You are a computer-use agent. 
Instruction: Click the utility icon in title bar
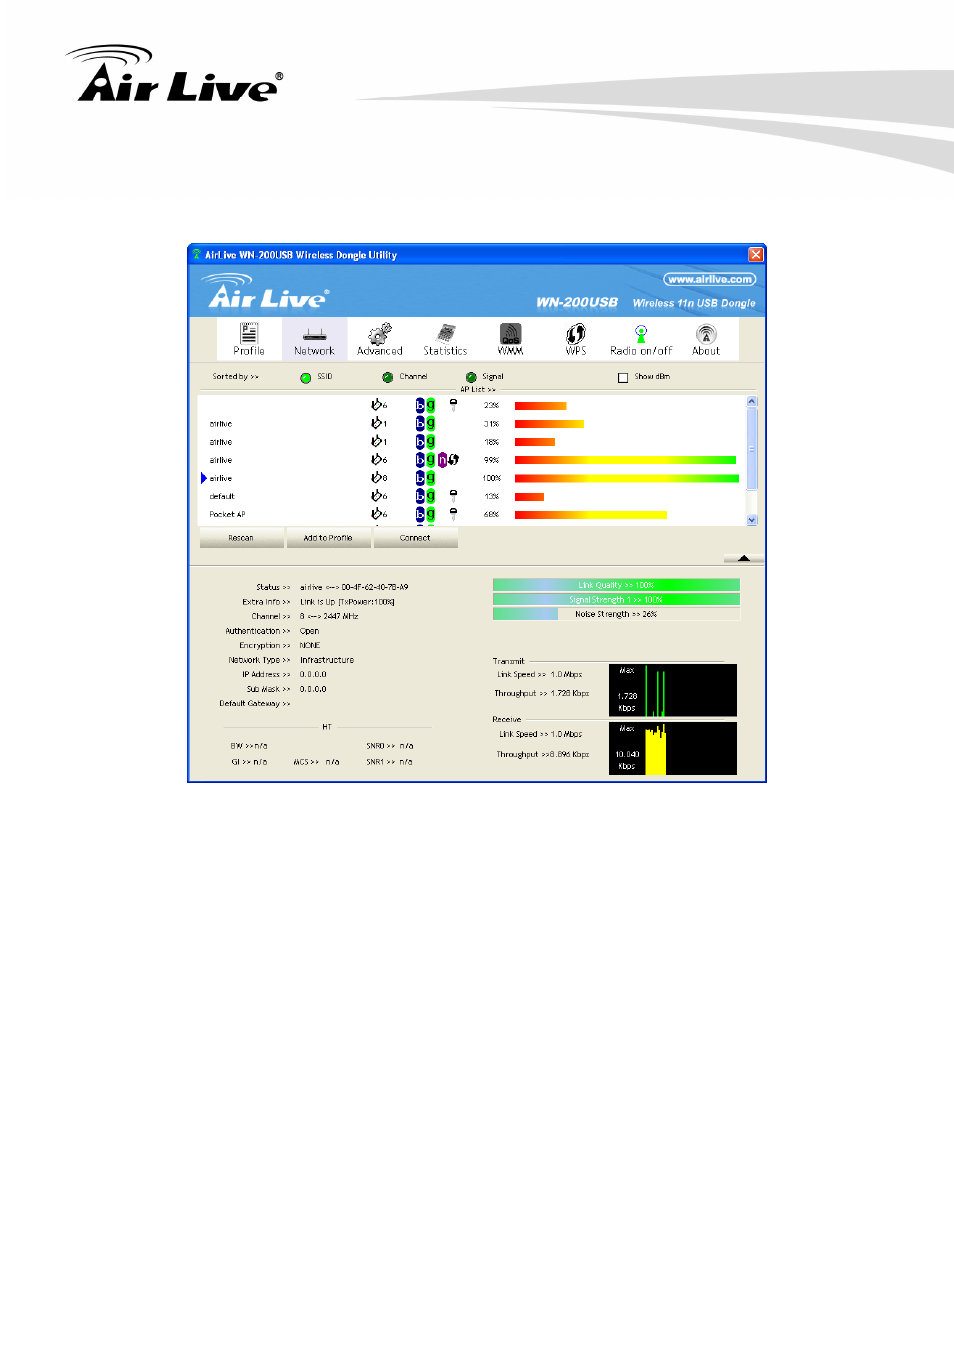point(197,255)
